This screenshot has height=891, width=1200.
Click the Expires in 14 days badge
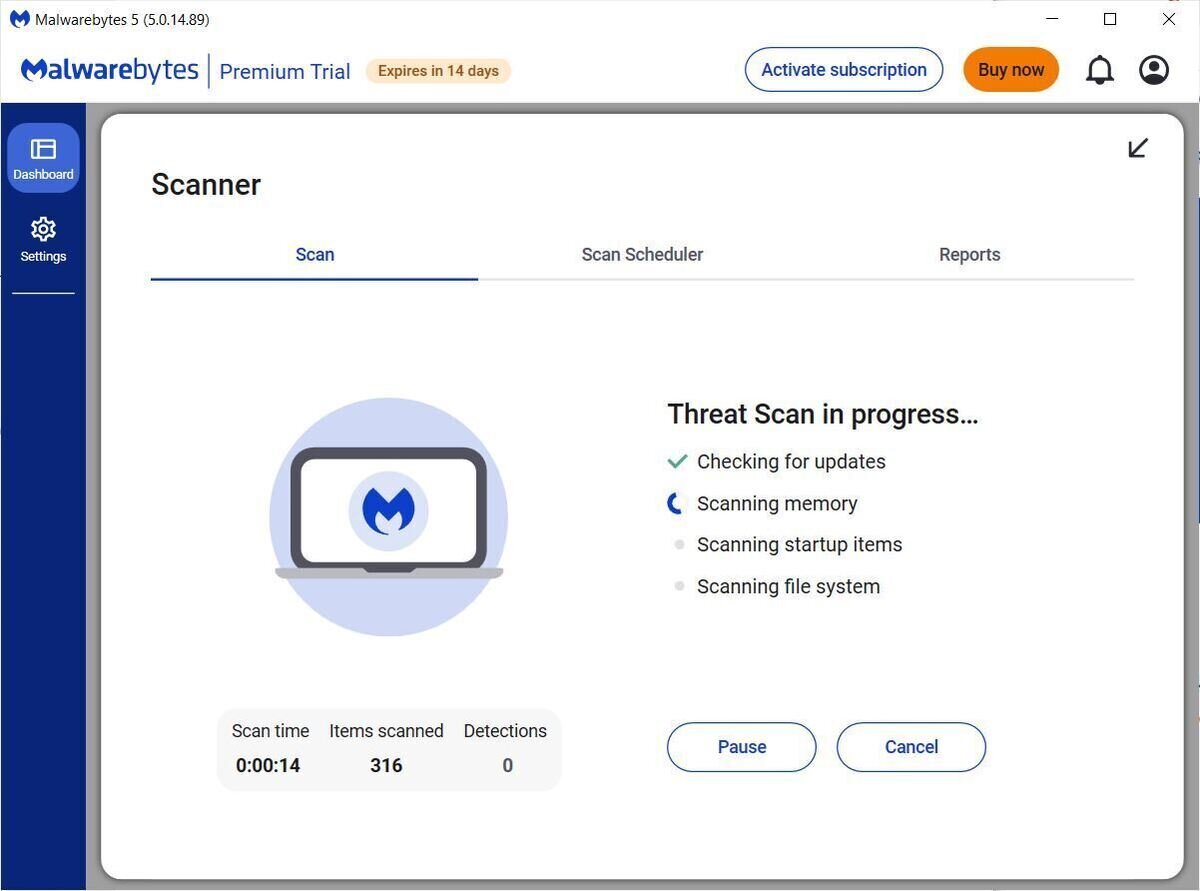click(x=438, y=71)
